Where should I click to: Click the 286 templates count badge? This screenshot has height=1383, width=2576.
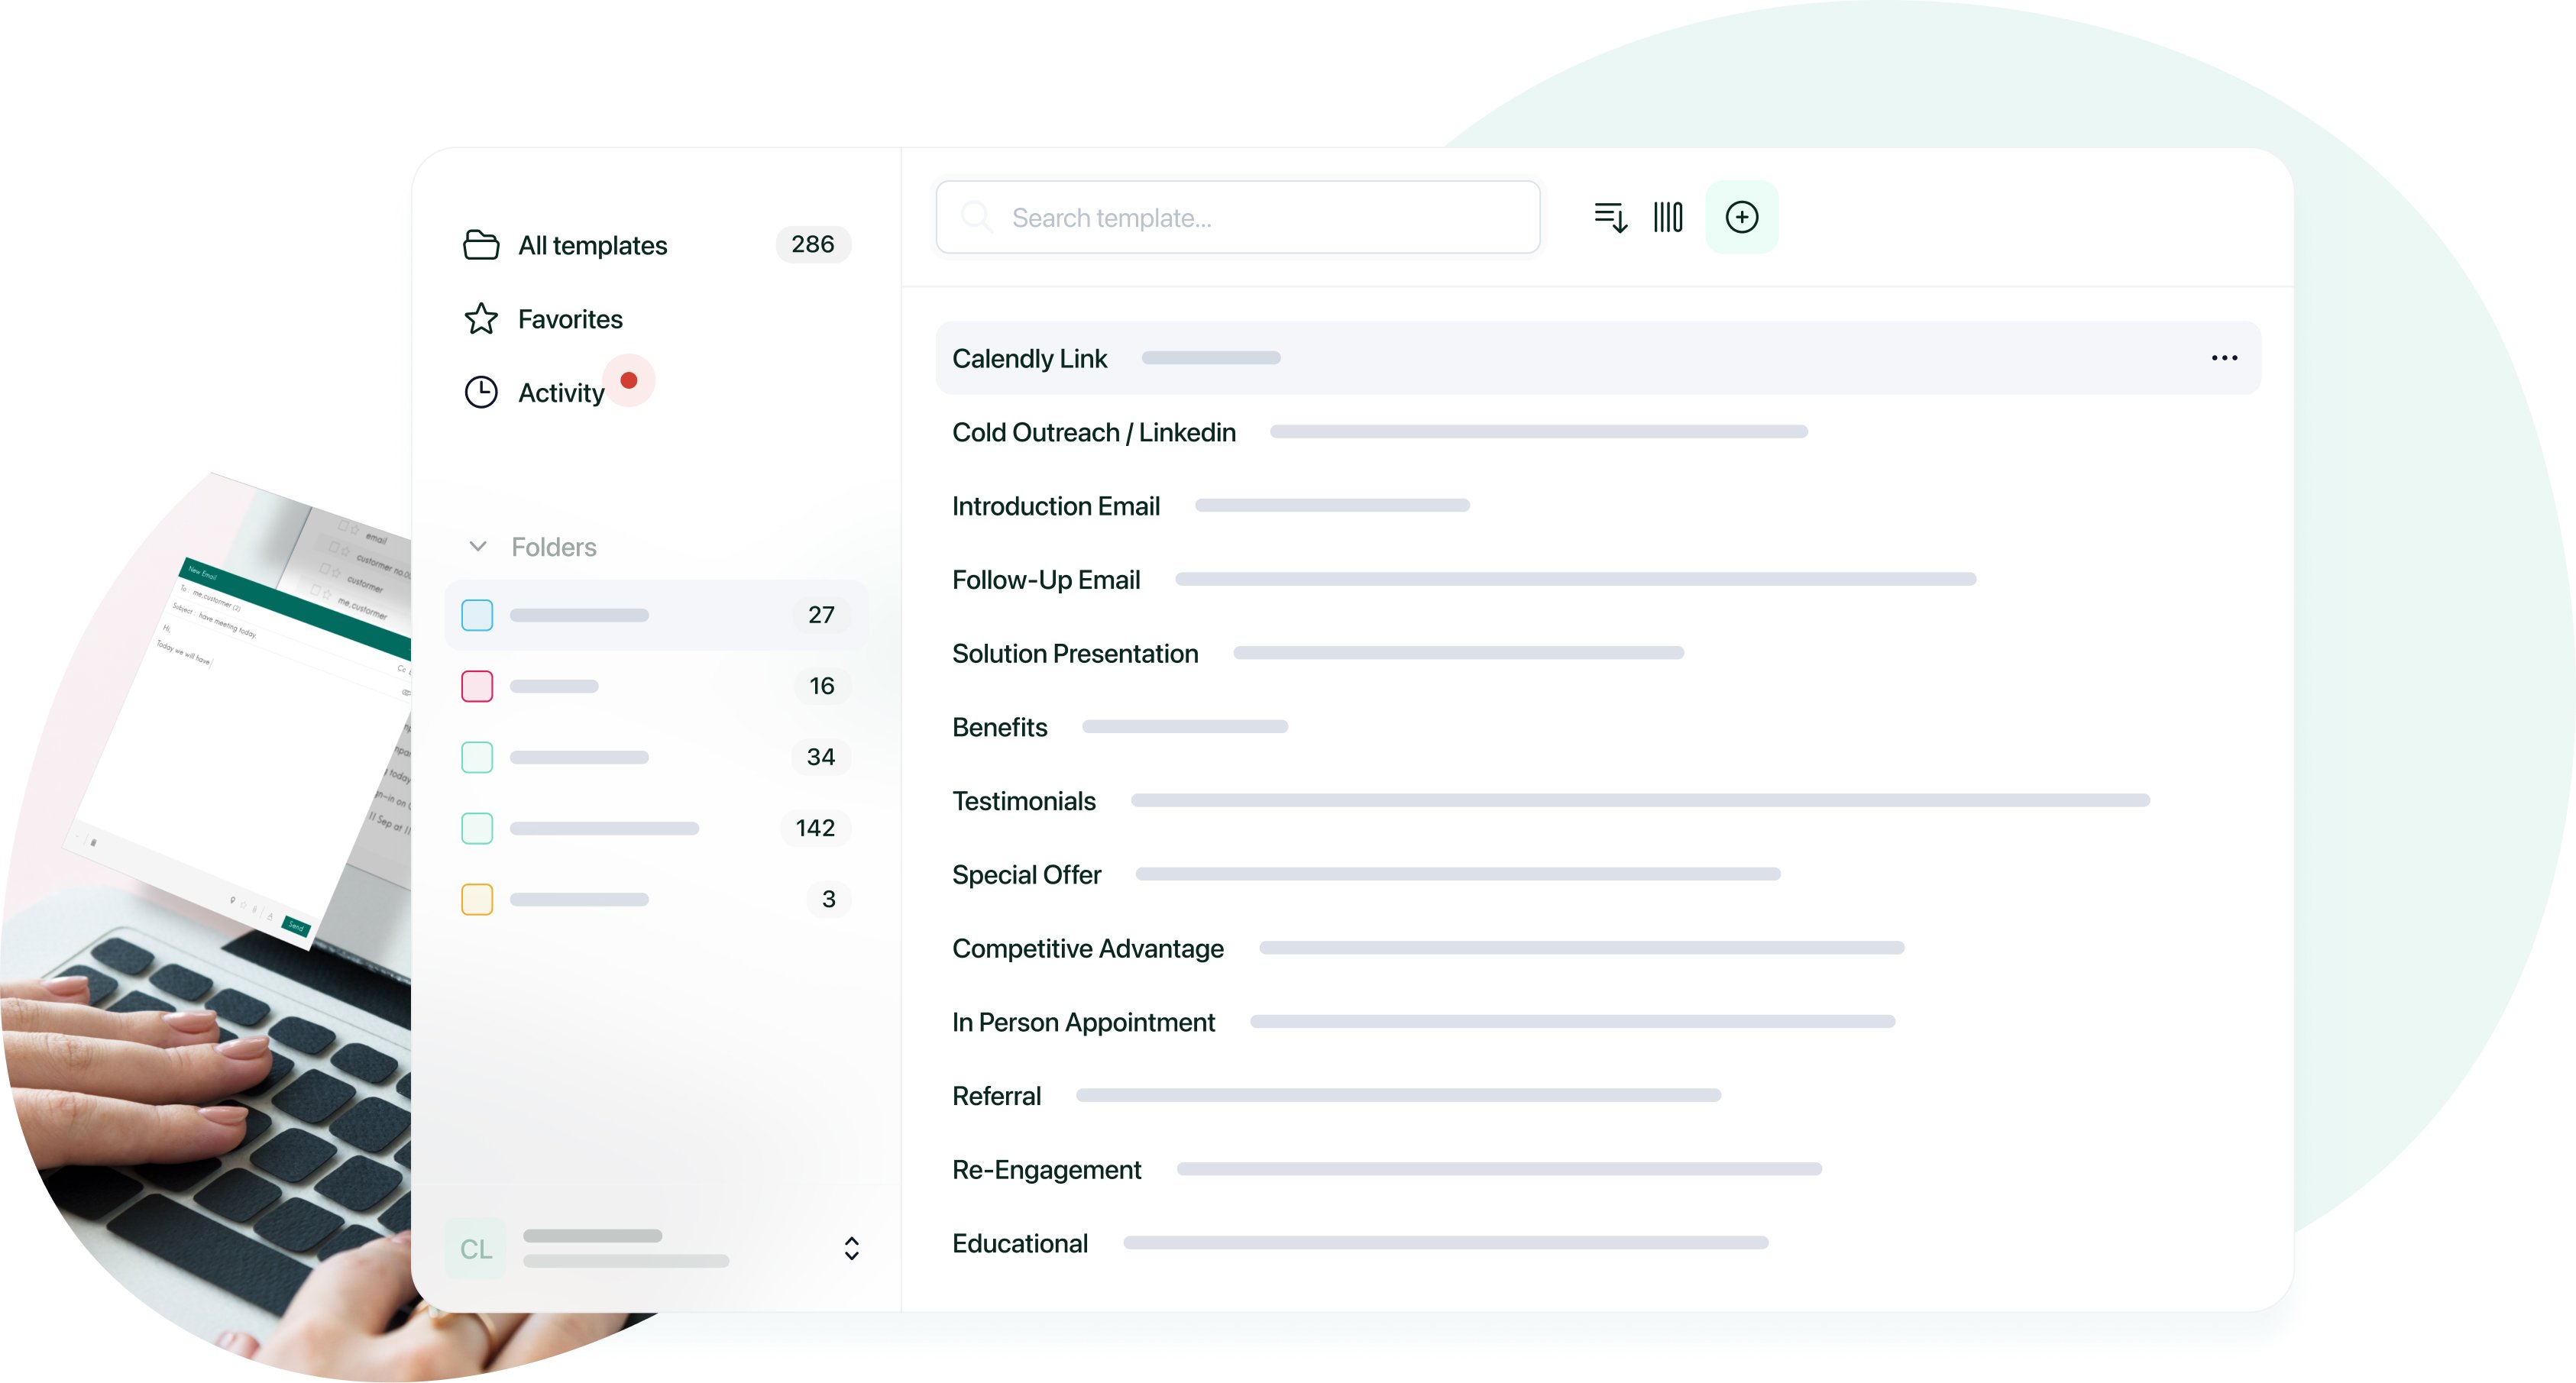(813, 244)
